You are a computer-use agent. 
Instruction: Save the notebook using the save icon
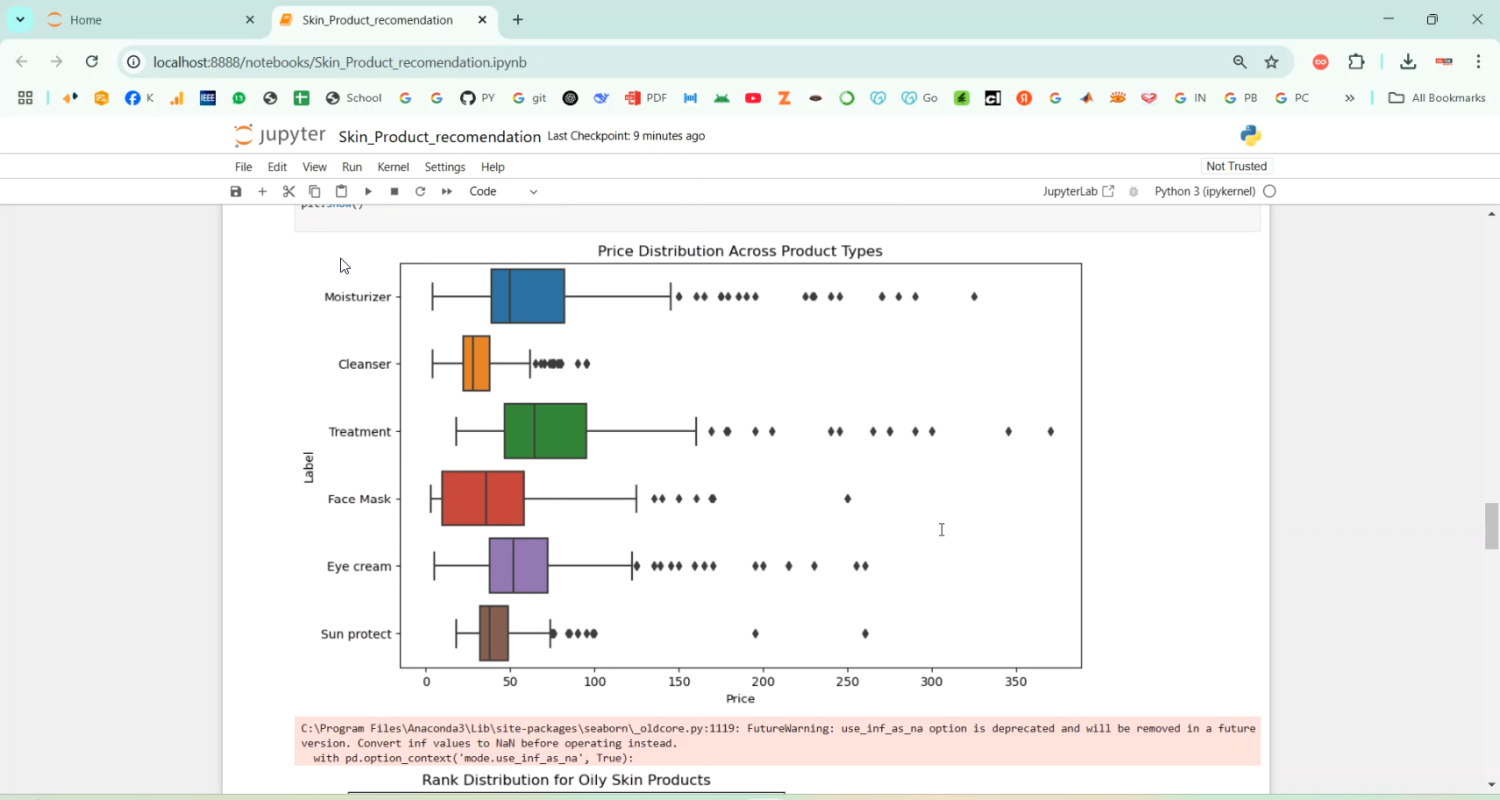tap(235, 191)
